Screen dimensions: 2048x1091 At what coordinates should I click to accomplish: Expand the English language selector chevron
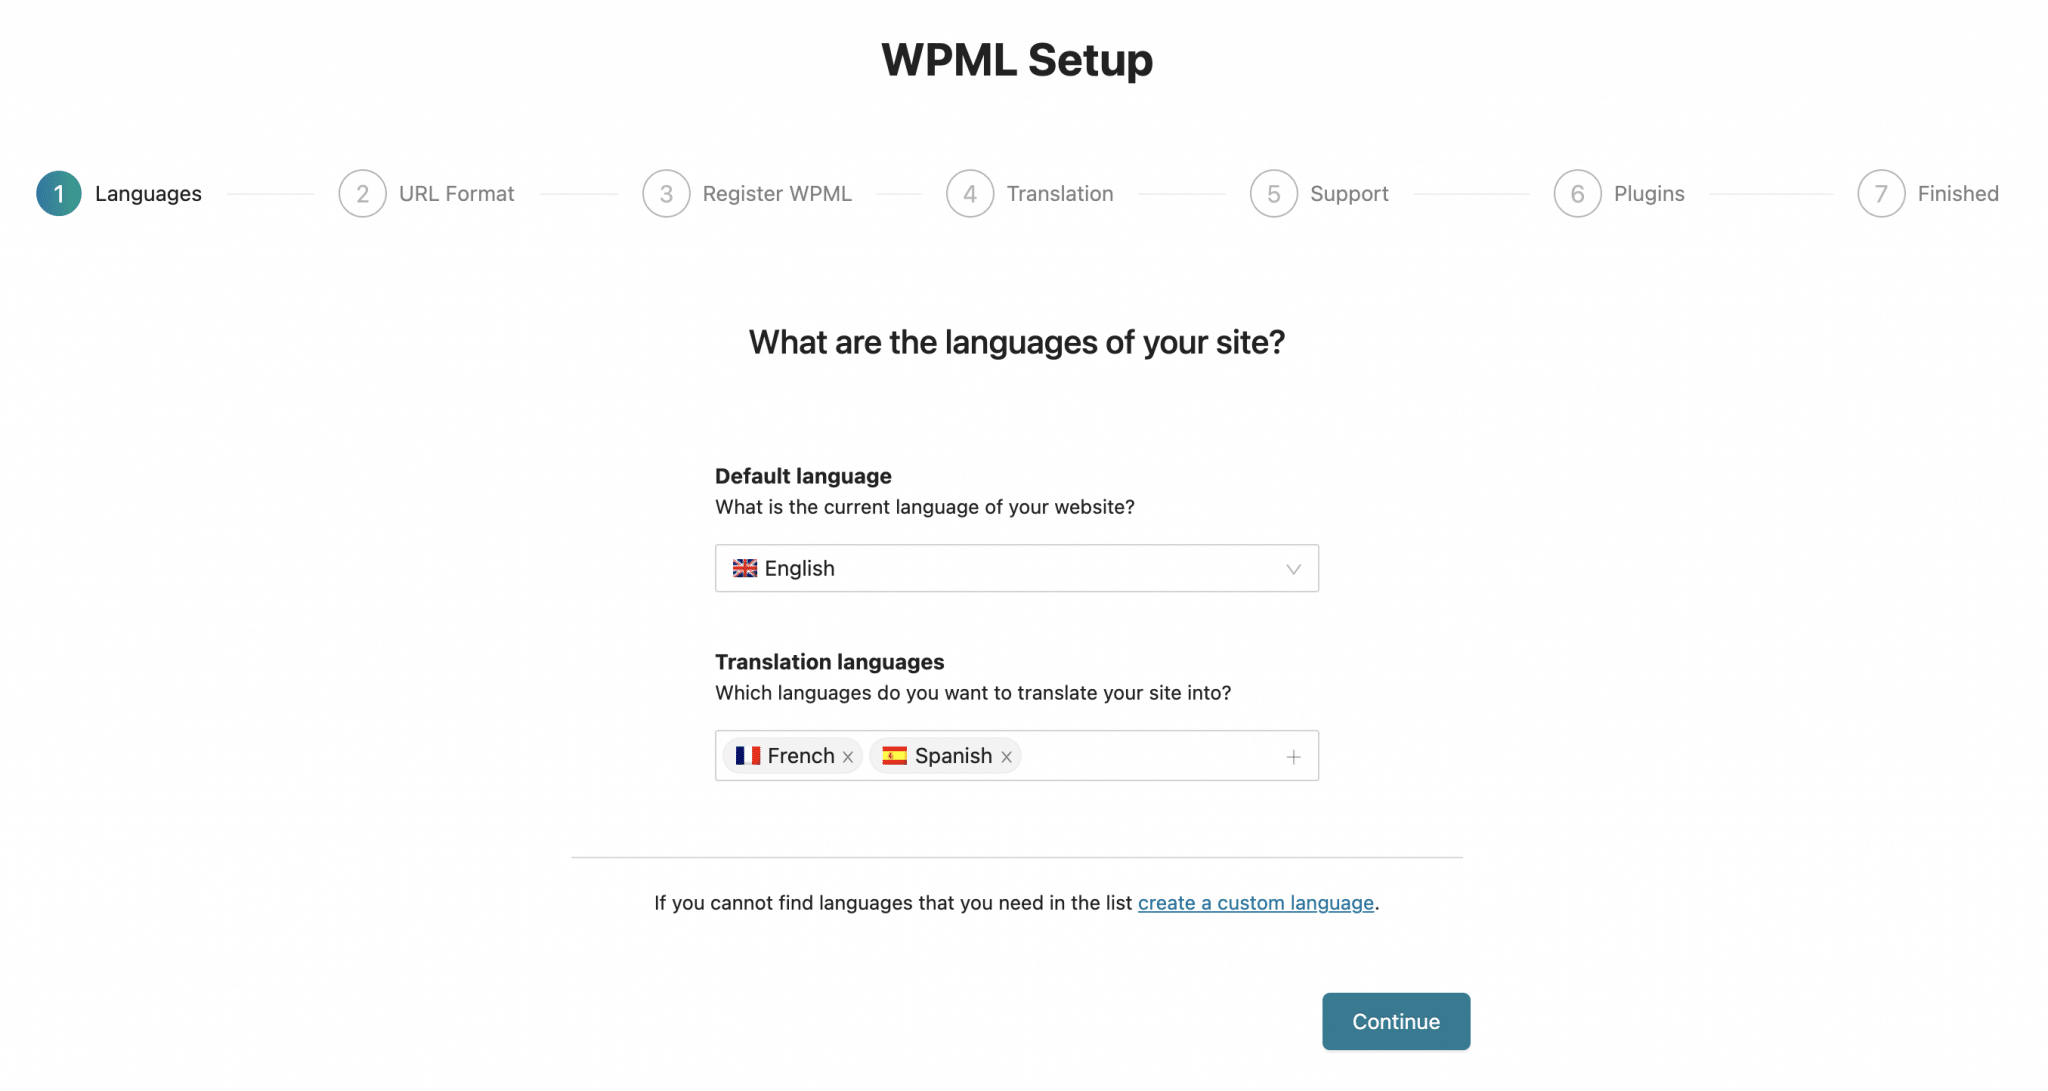tap(1295, 568)
